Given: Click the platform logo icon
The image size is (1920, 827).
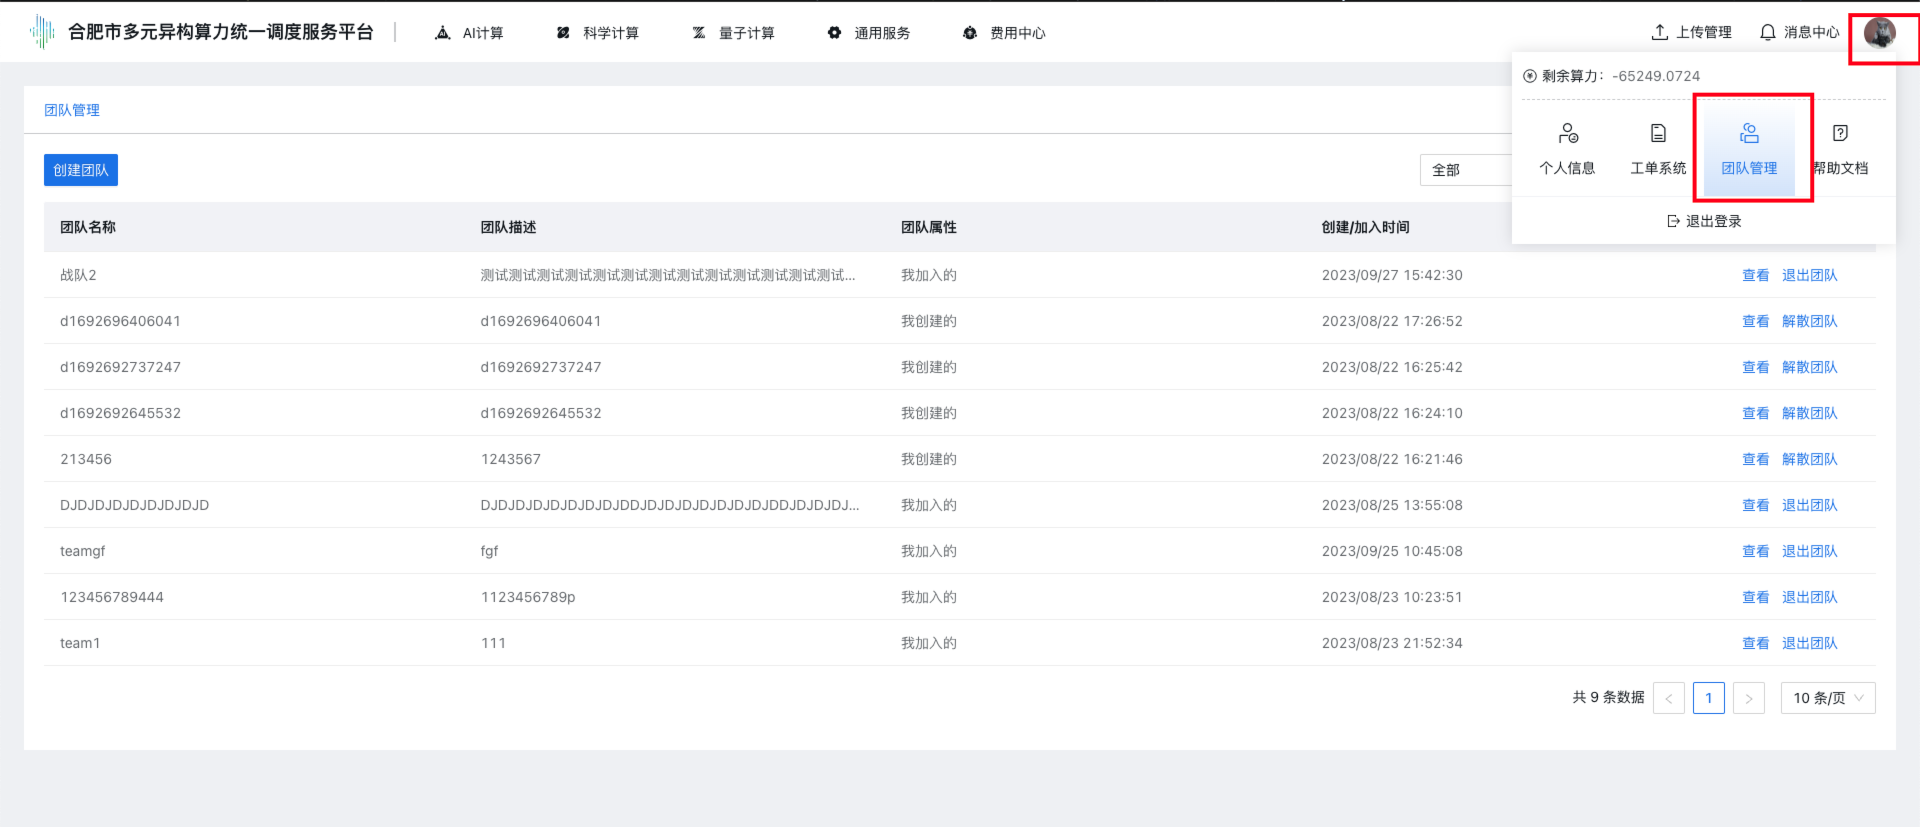Looking at the screenshot, I should point(42,32).
